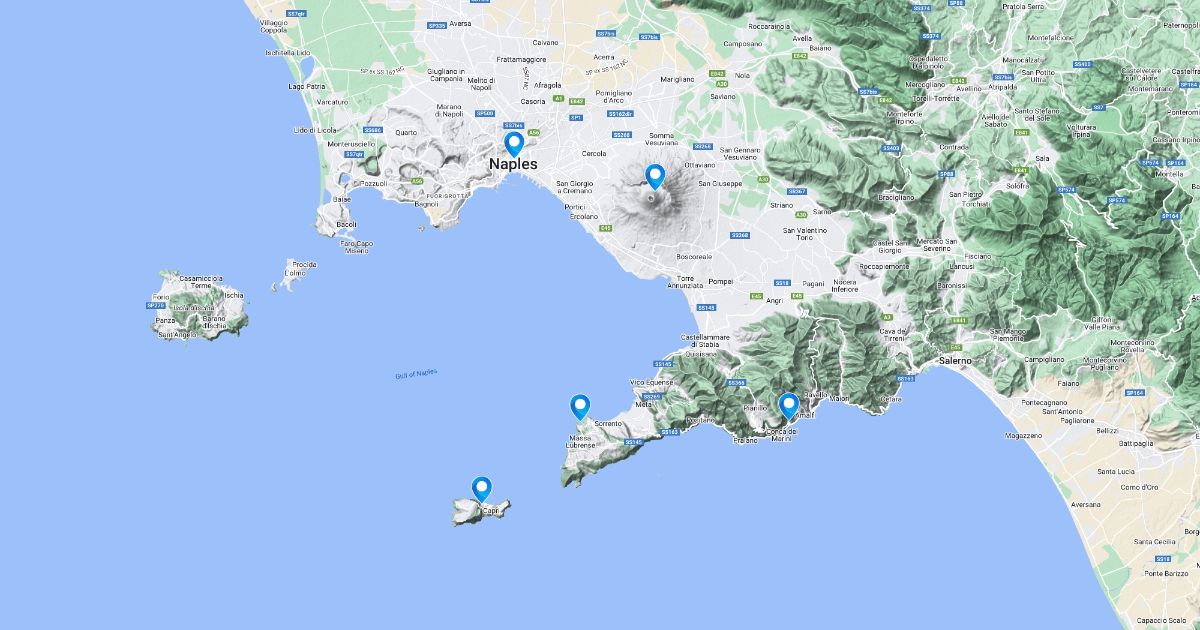Viewport: 1200px width, 630px height.
Task: Click the 'Vico Equense' label
Action: point(651,383)
